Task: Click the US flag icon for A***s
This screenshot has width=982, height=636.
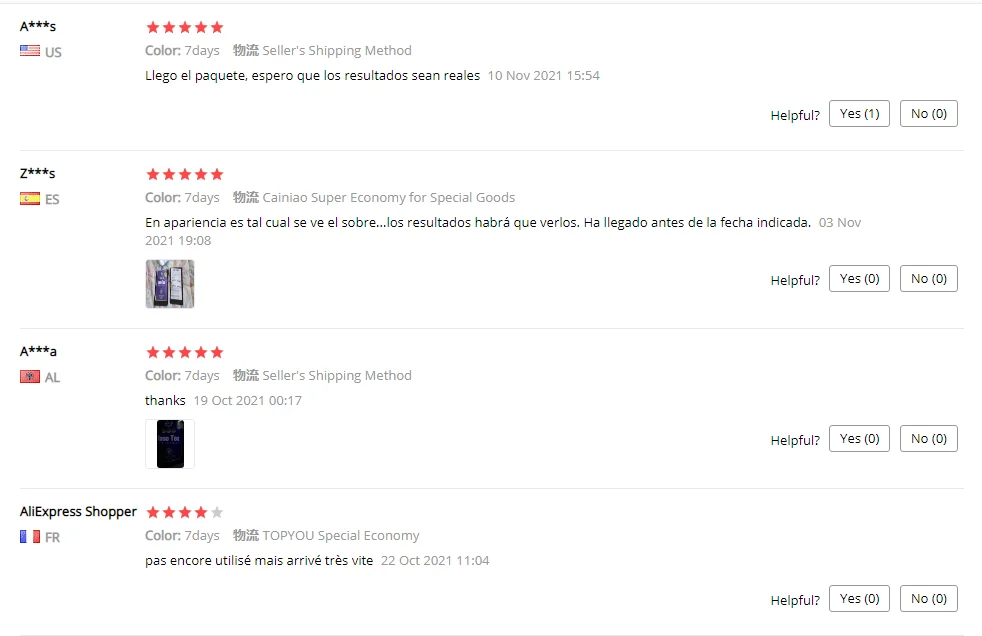Action: tap(29, 51)
